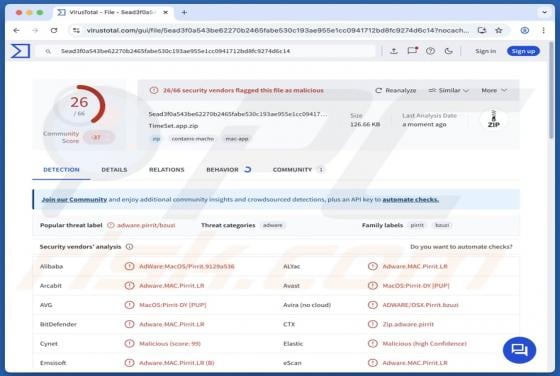Screen dimensions: 560x376
Task: Open the browser profile icon
Action: coord(525,31)
